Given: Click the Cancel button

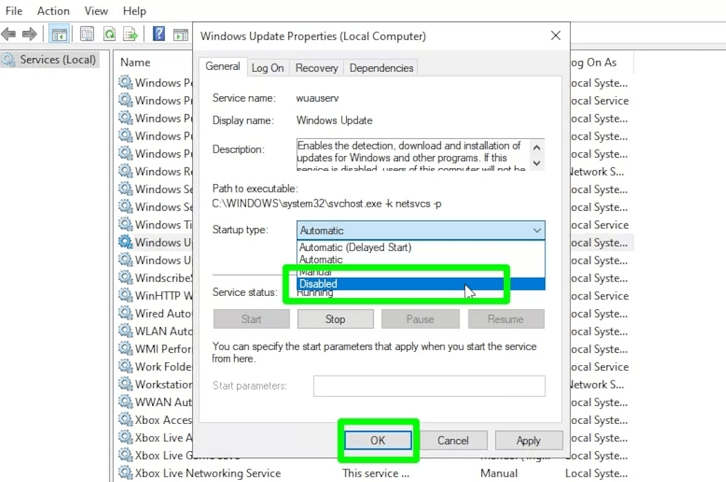Looking at the screenshot, I should point(453,440).
